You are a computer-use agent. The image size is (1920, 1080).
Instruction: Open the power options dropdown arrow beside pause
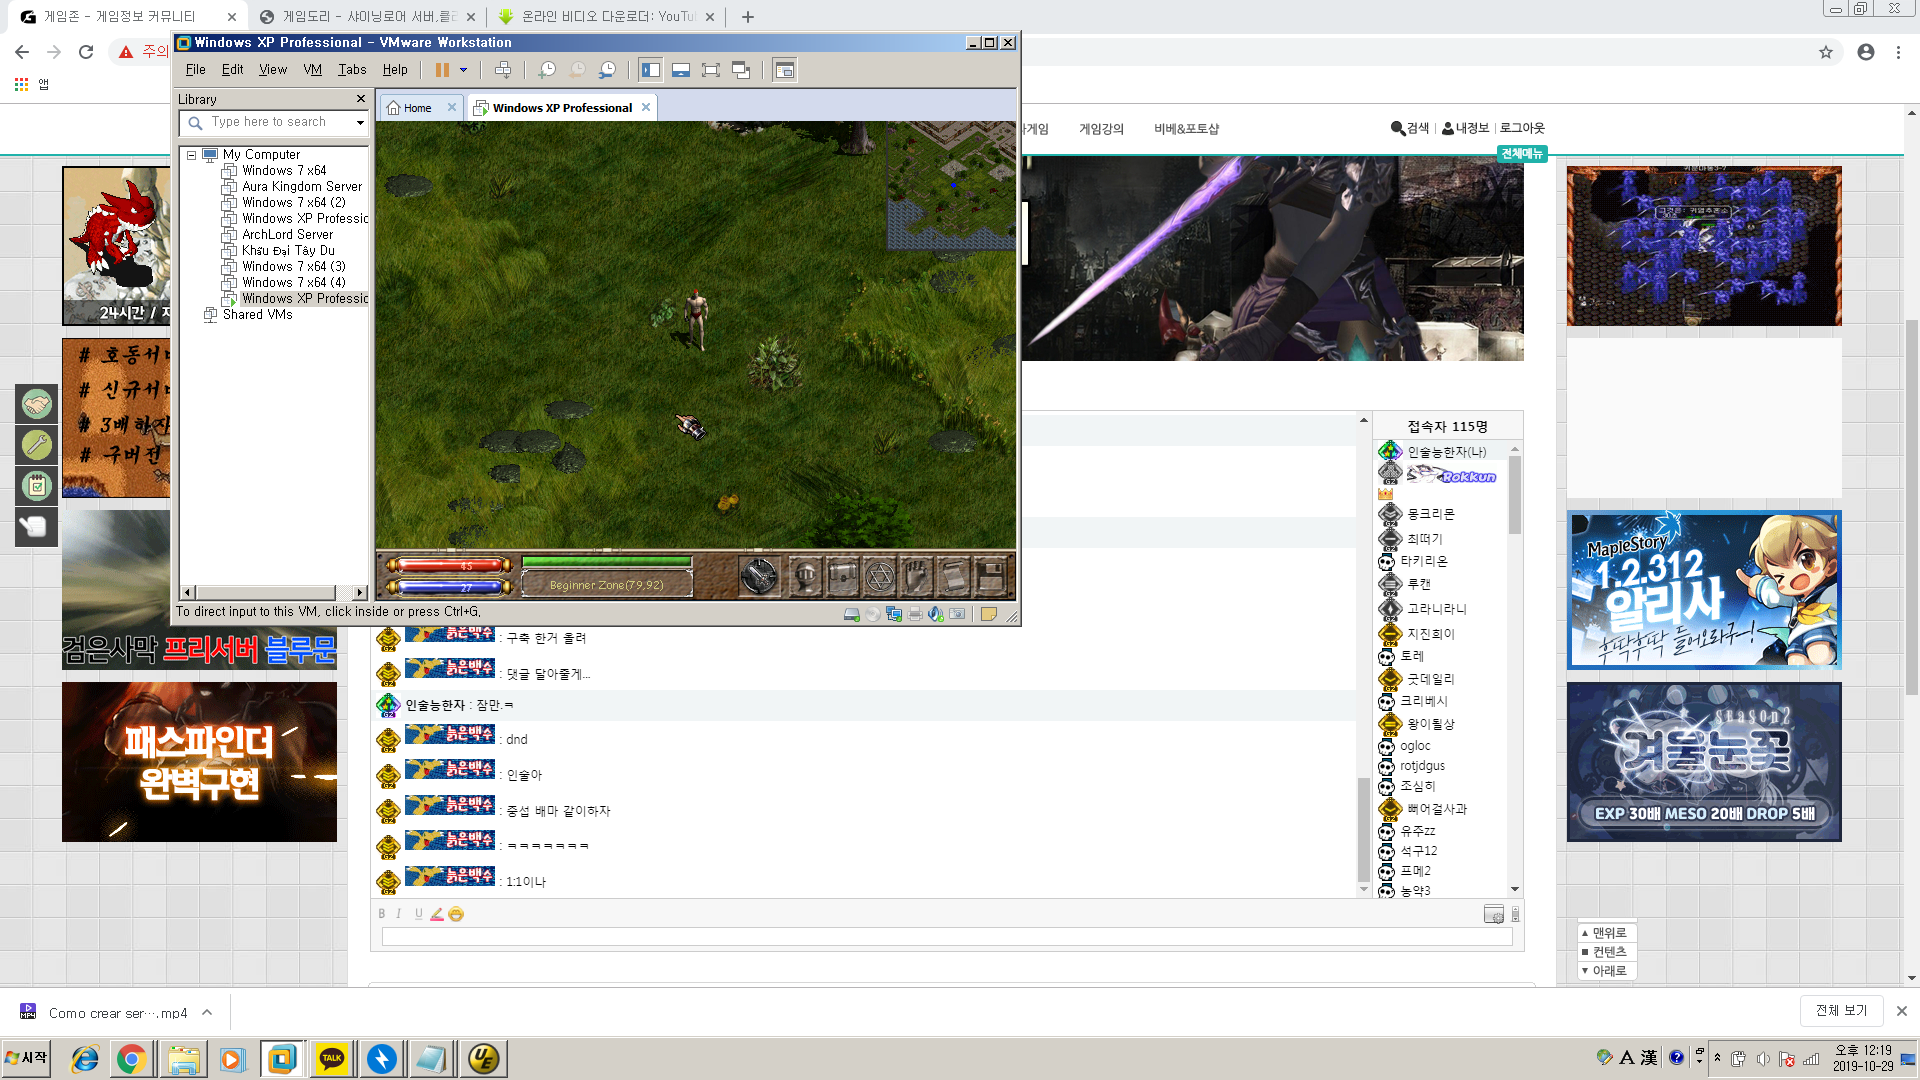click(463, 70)
